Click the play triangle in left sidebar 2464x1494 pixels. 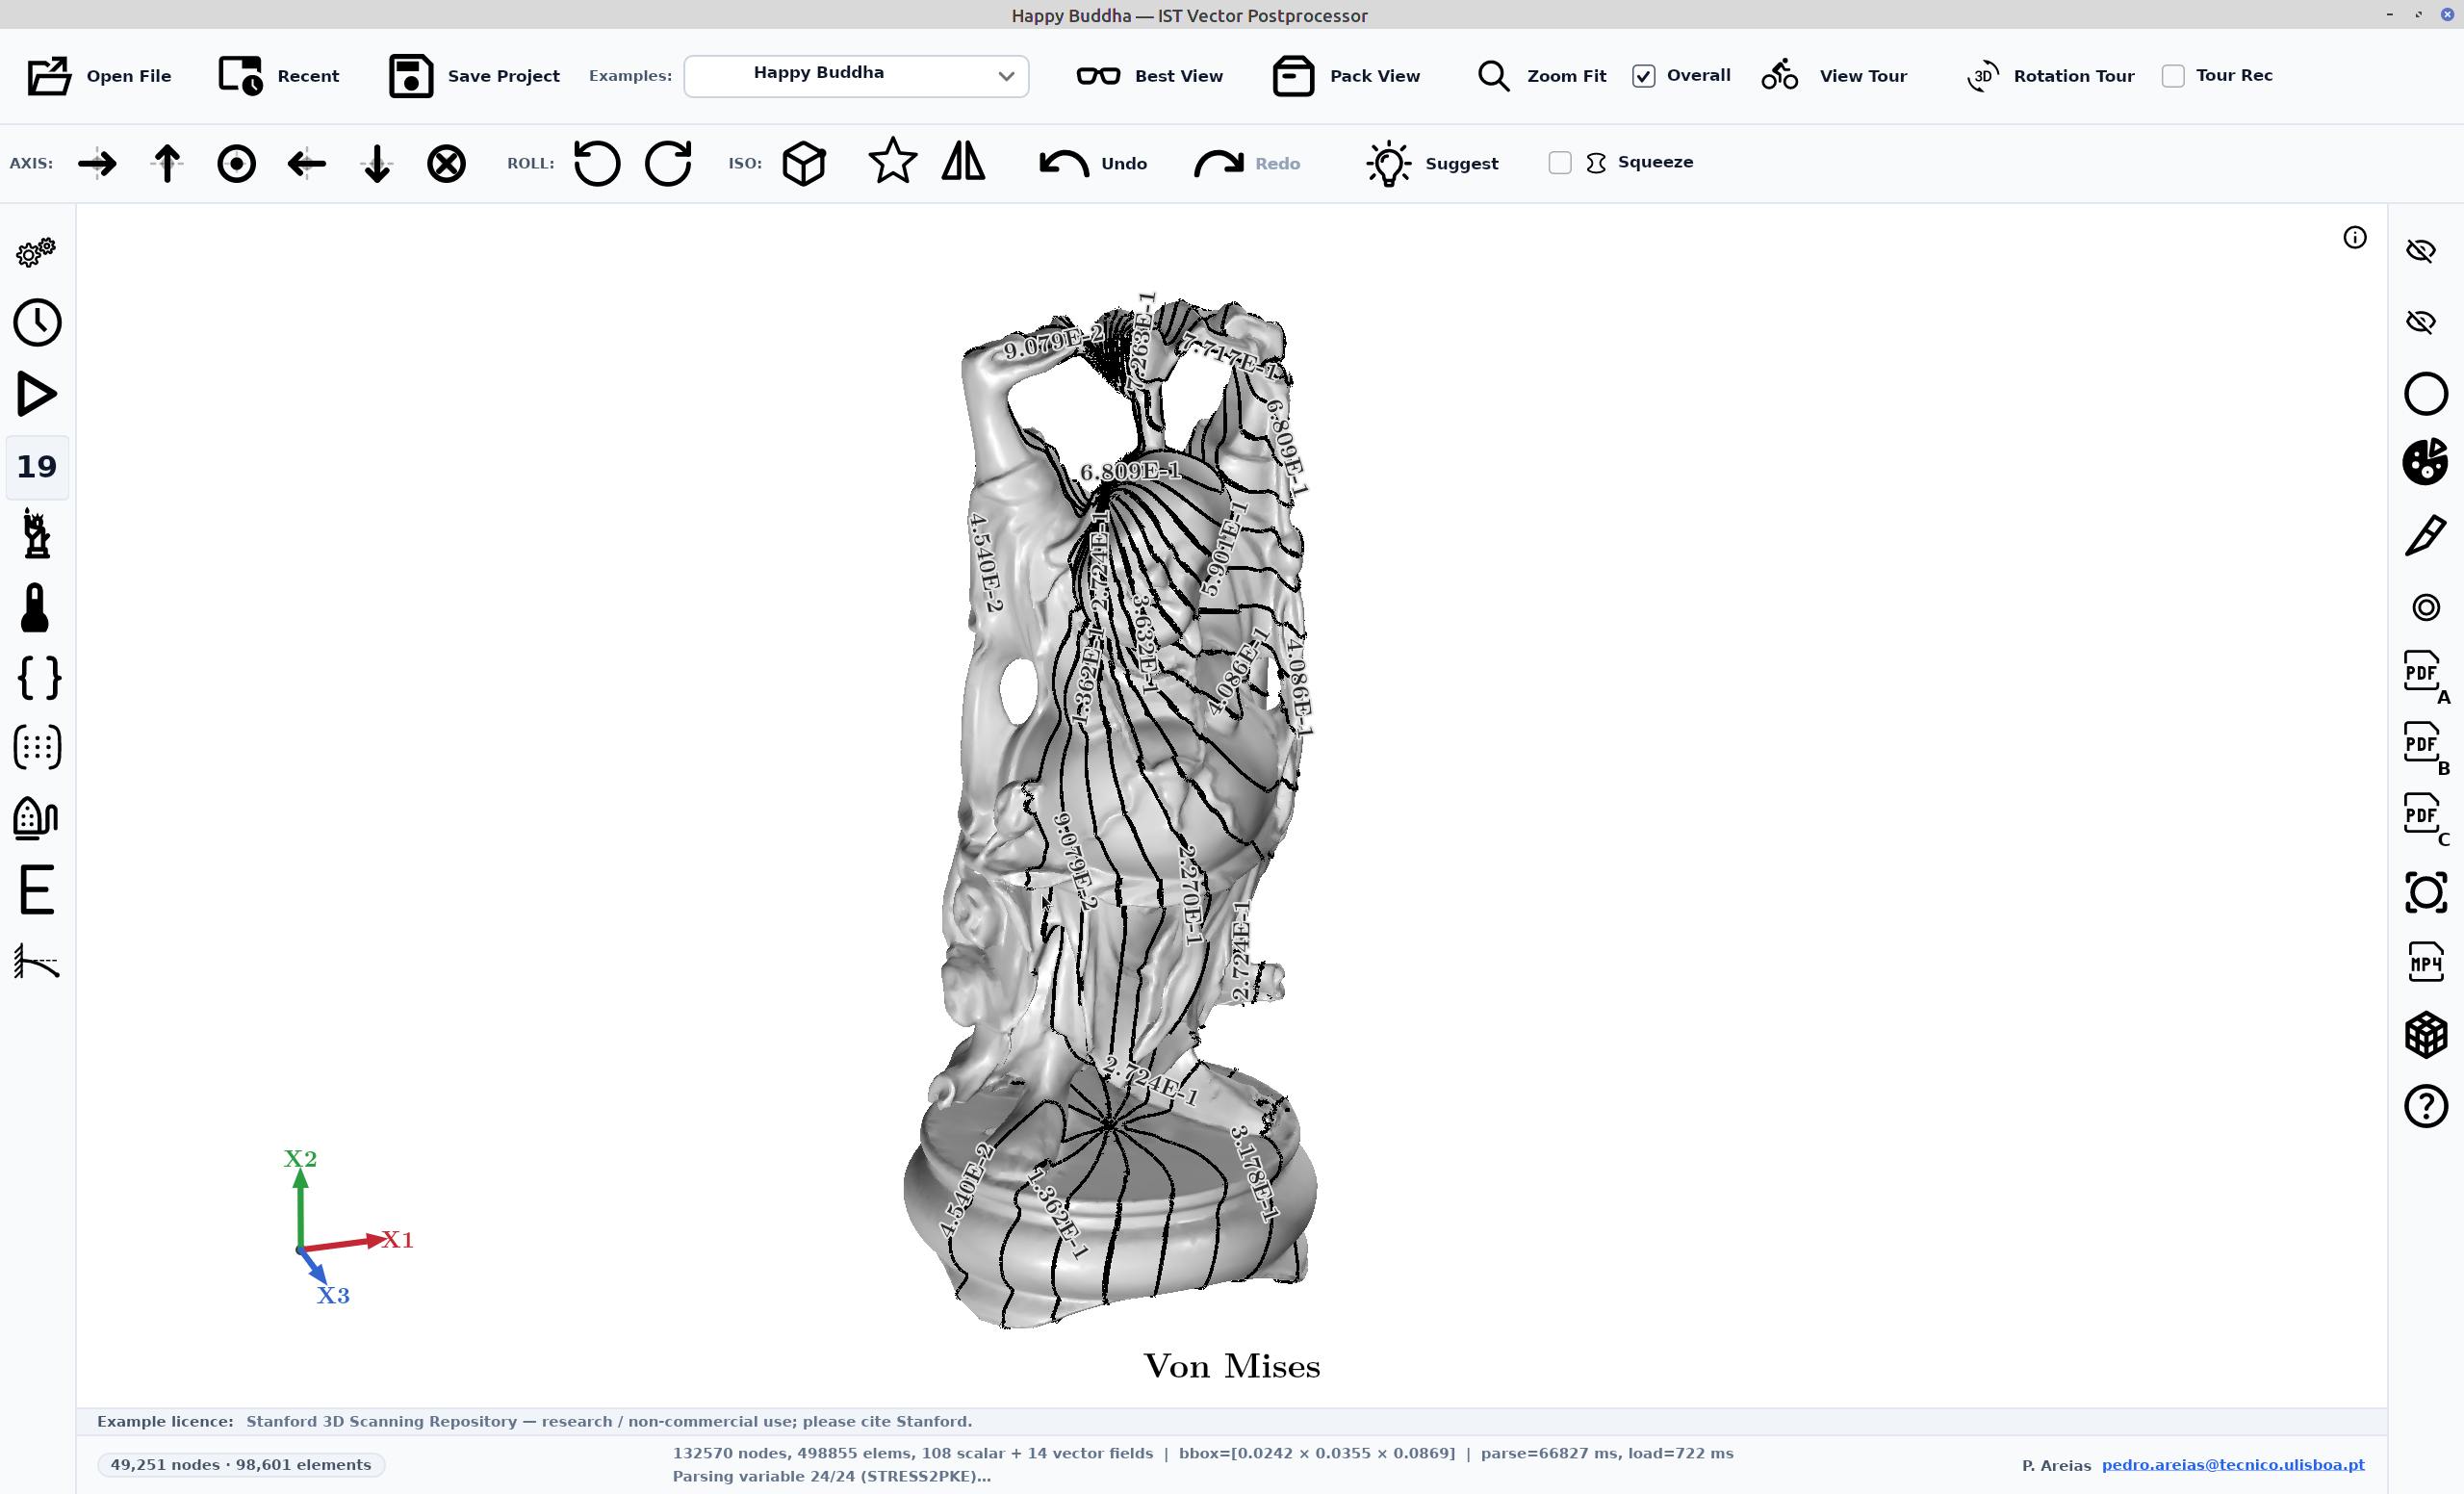click(x=37, y=394)
